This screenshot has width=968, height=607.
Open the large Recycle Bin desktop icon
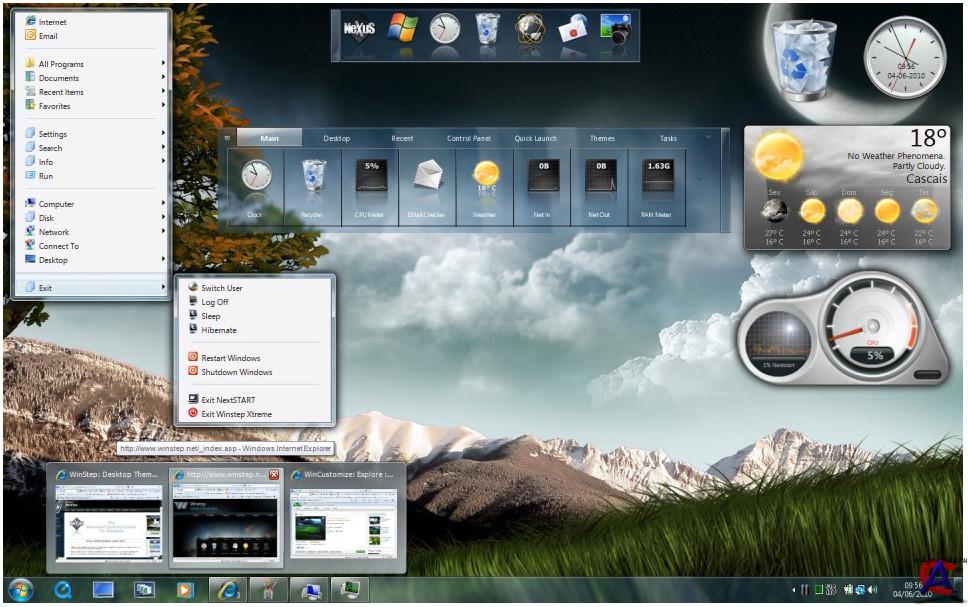804,58
